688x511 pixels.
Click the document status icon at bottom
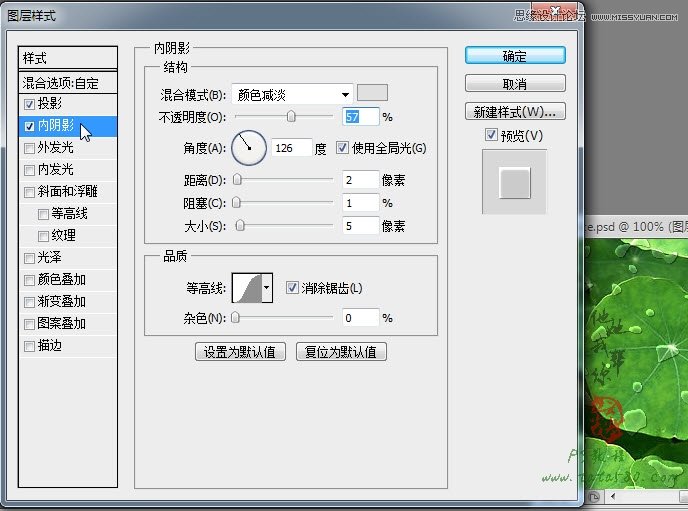594,497
